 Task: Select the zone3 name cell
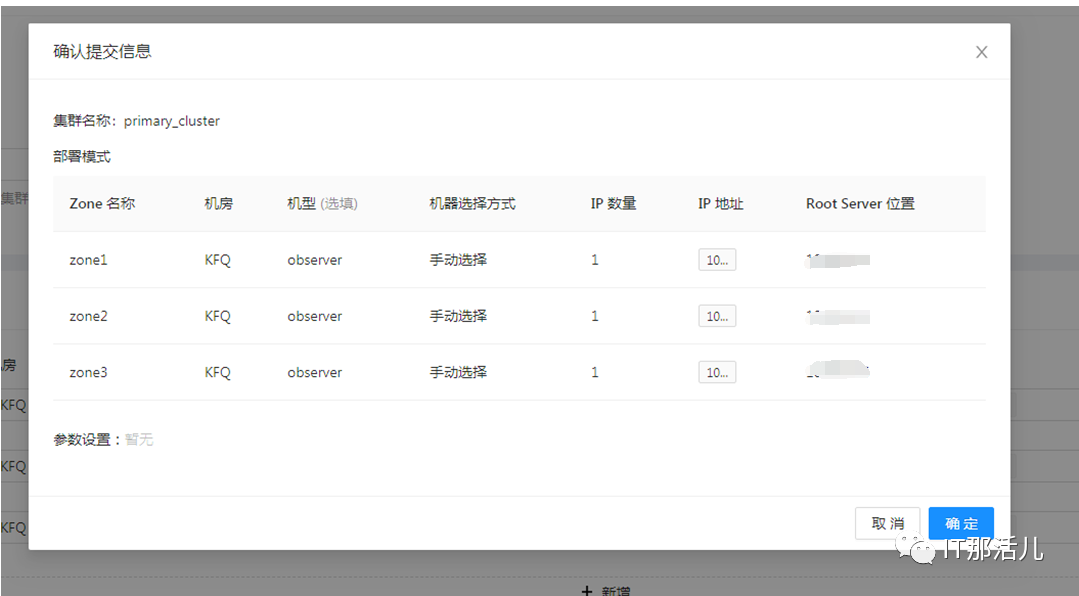coord(88,372)
